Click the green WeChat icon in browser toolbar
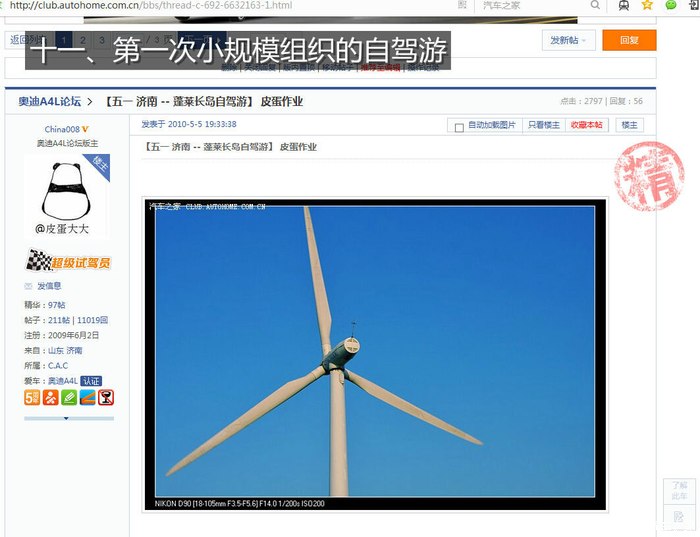This screenshot has height=537, width=700. click(671, 6)
